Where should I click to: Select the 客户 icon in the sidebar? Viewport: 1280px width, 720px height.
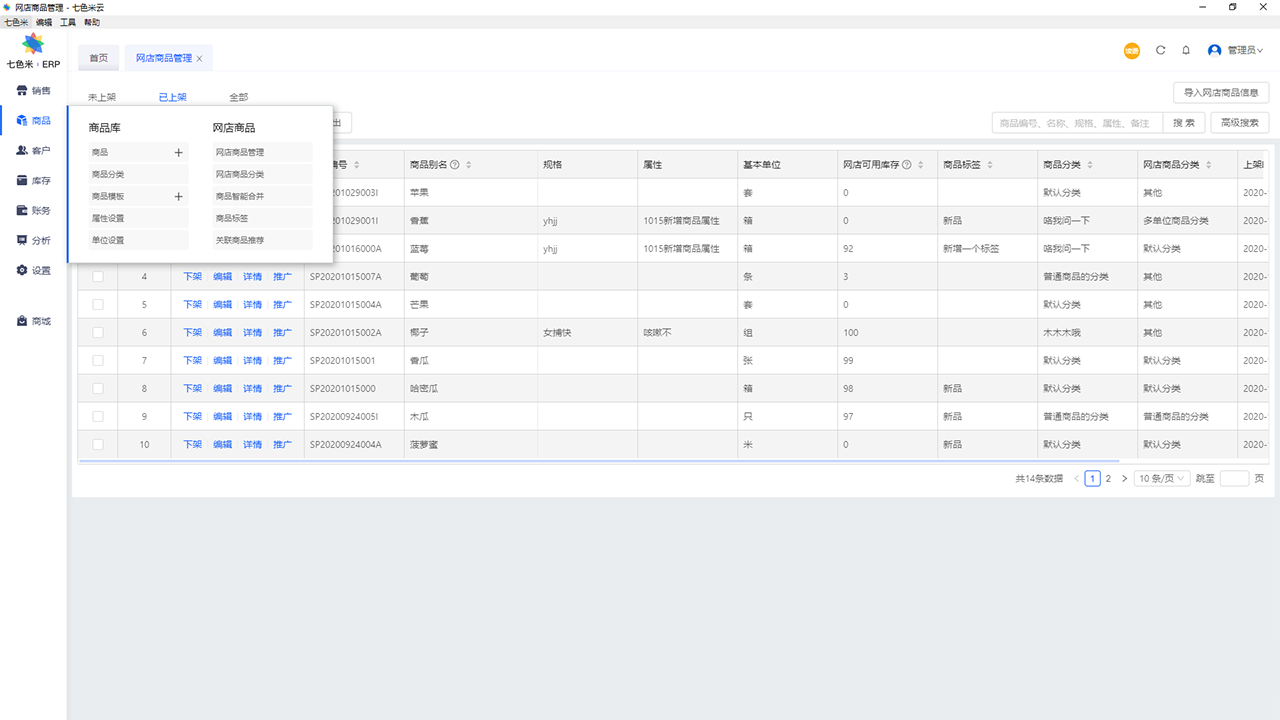click(32, 150)
